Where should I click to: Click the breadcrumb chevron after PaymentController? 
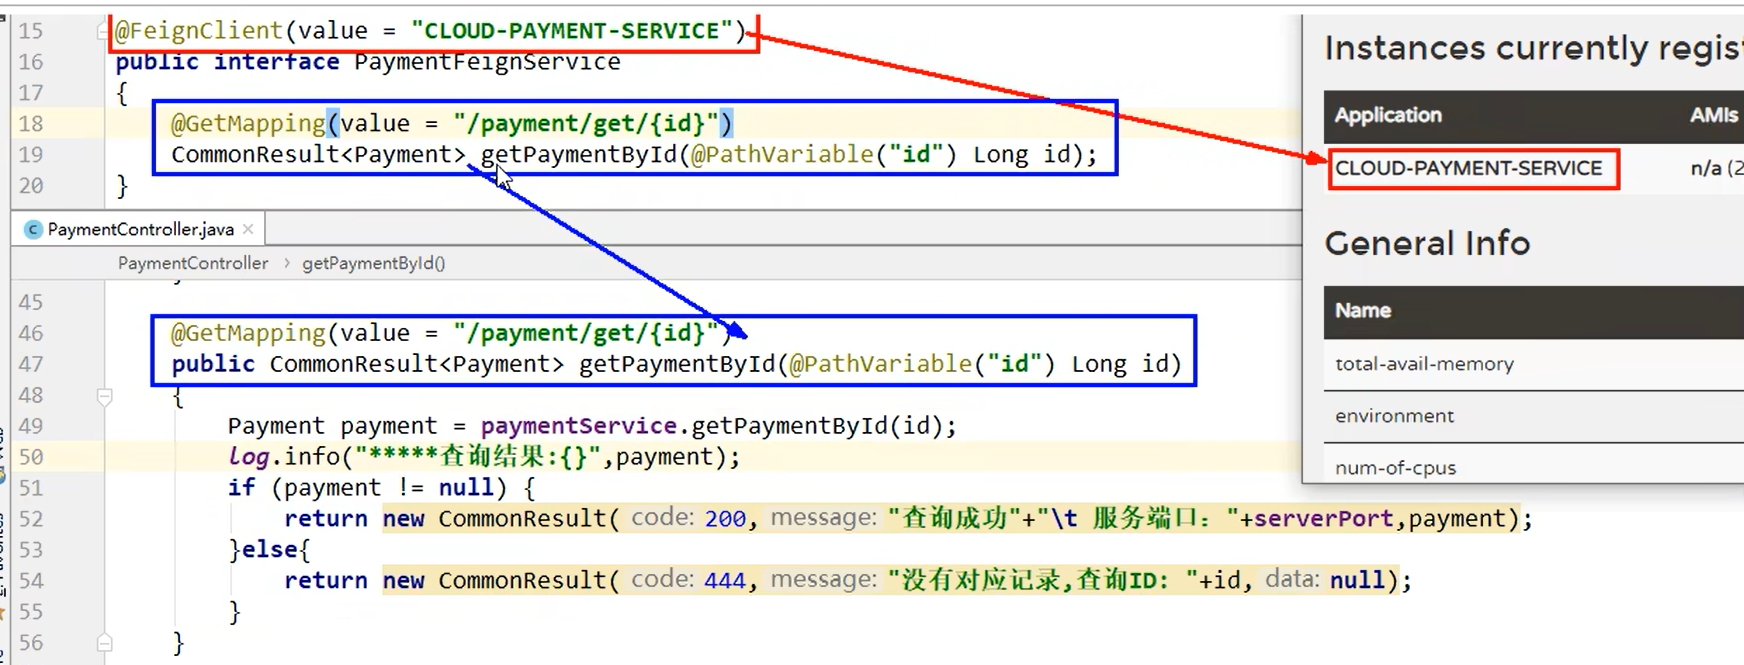click(x=286, y=263)
